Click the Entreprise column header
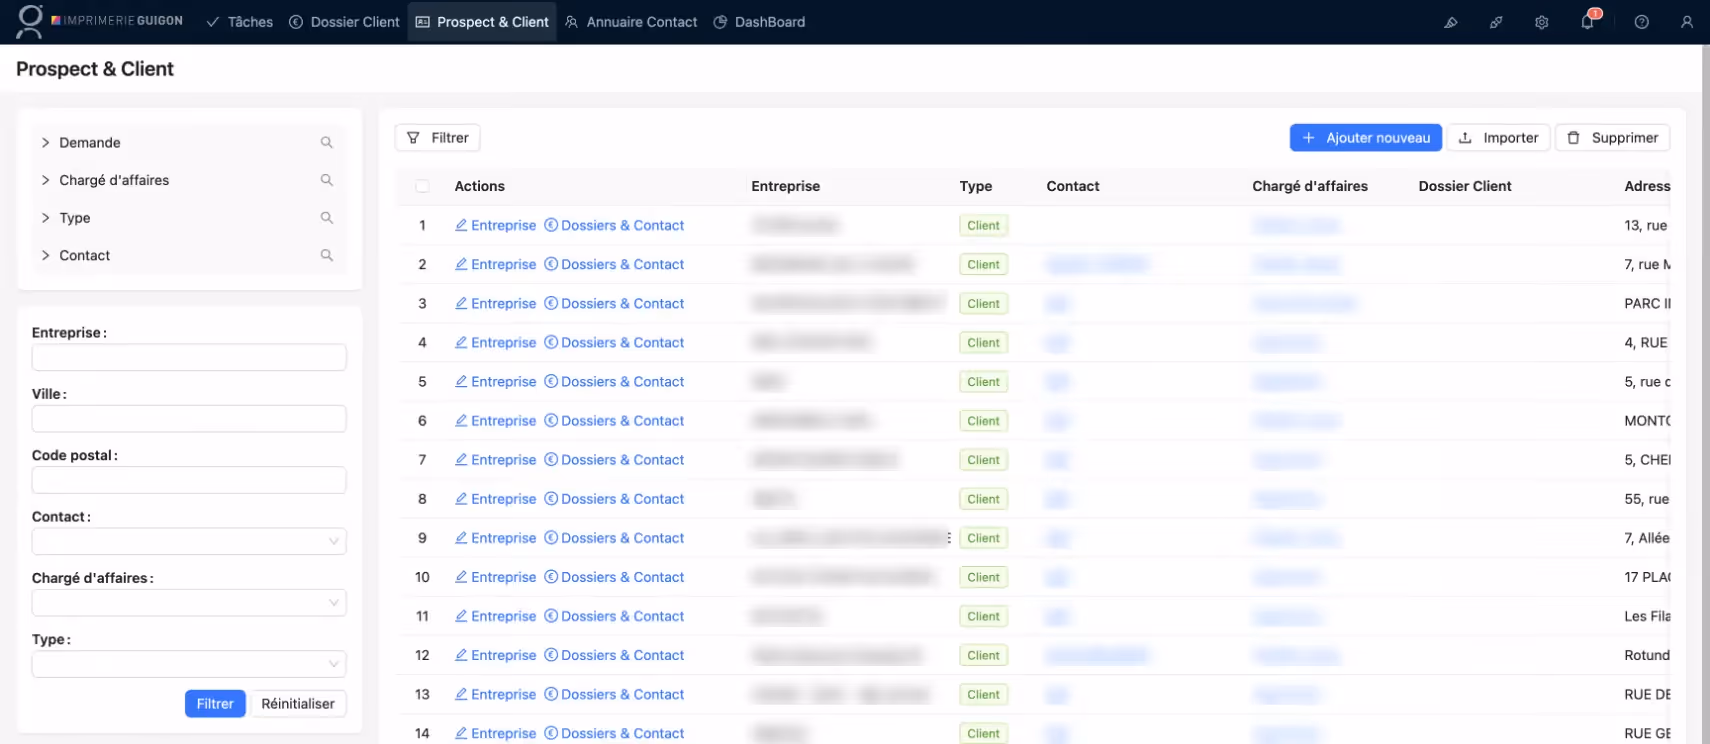 786,186
